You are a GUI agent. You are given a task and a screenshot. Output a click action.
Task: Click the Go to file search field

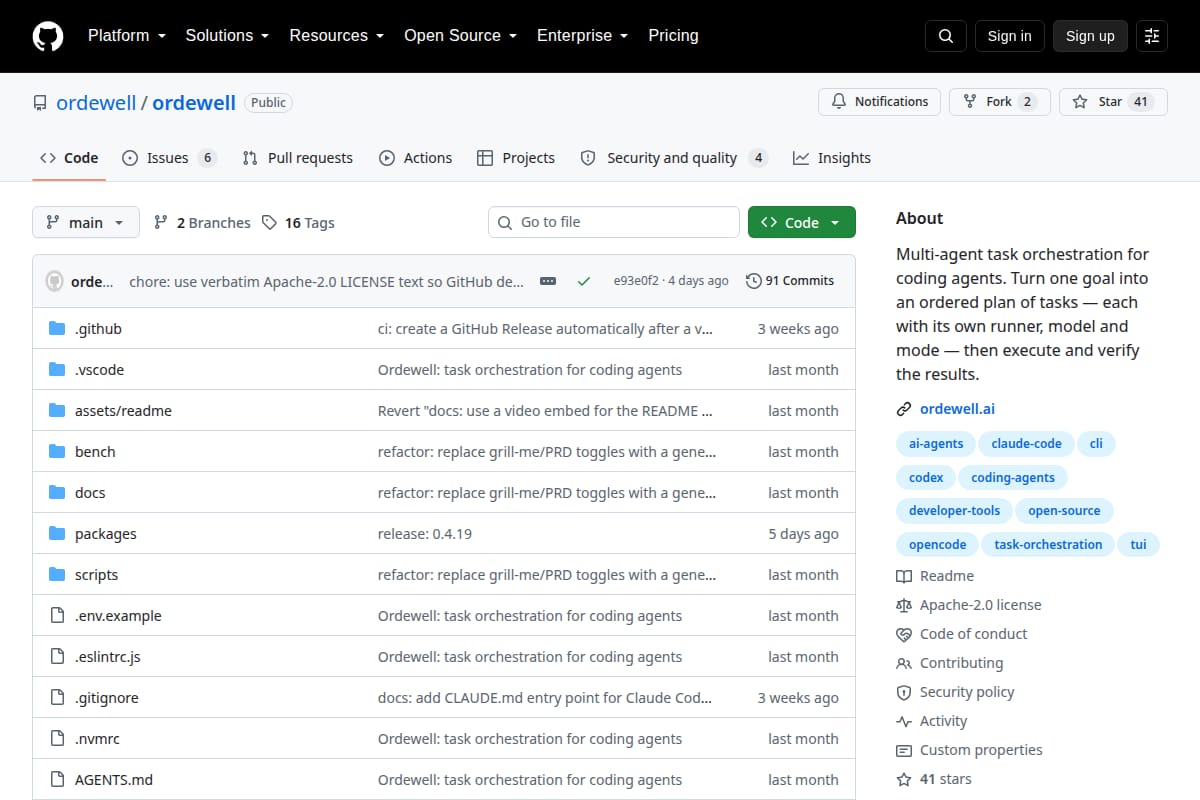tap(614, 222)
